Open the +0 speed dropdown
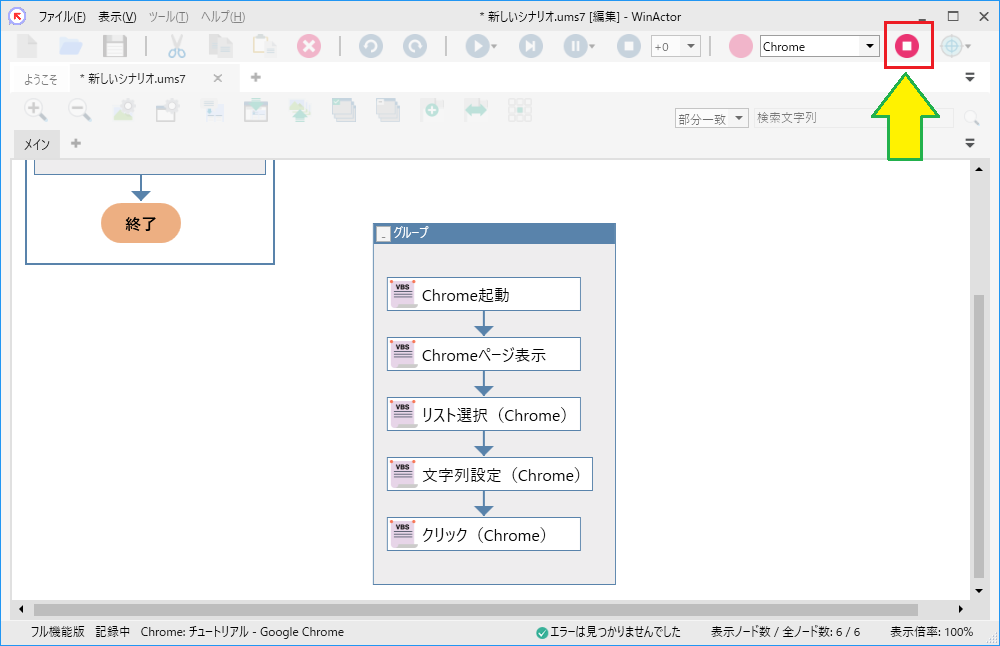The image size is (1000, 646). (x=691, y=46)
